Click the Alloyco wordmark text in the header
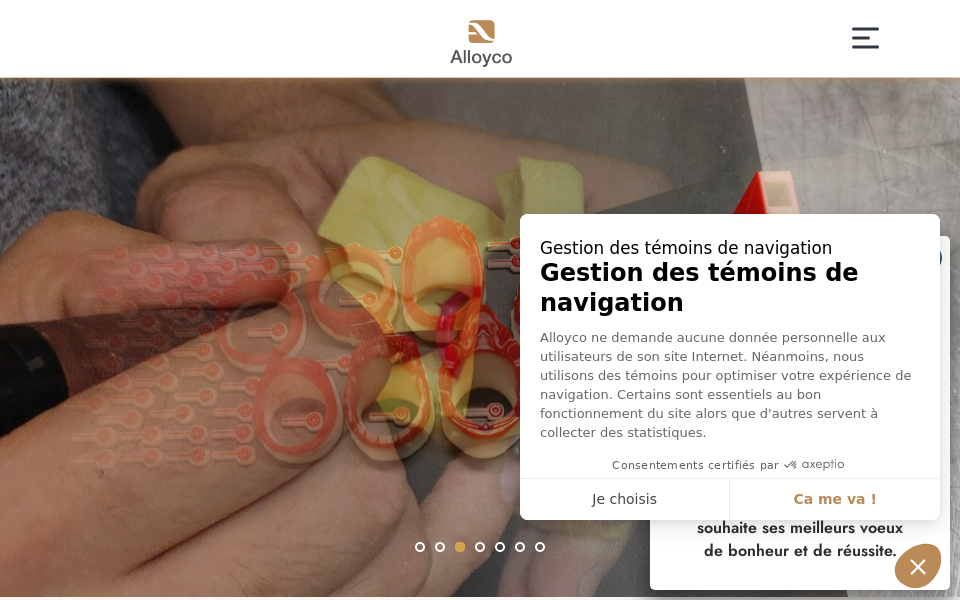 (x=481, y=57)
